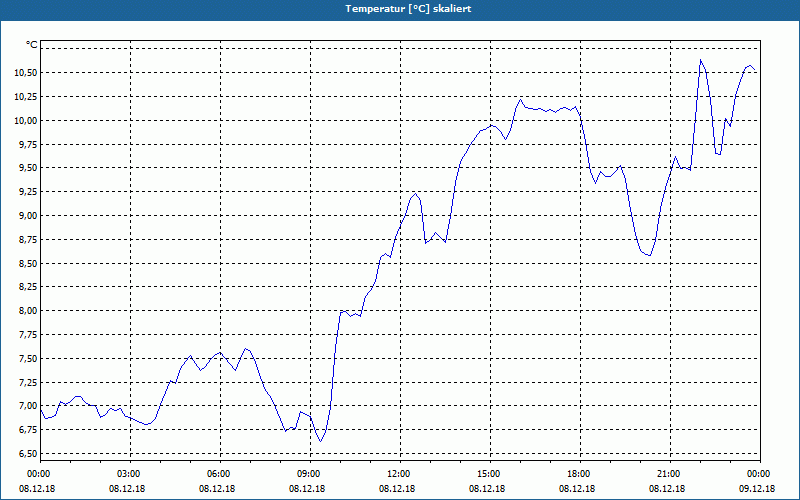Select the 8,75 y-axis value
Screen dimensions: 800x500
point(28,239)
